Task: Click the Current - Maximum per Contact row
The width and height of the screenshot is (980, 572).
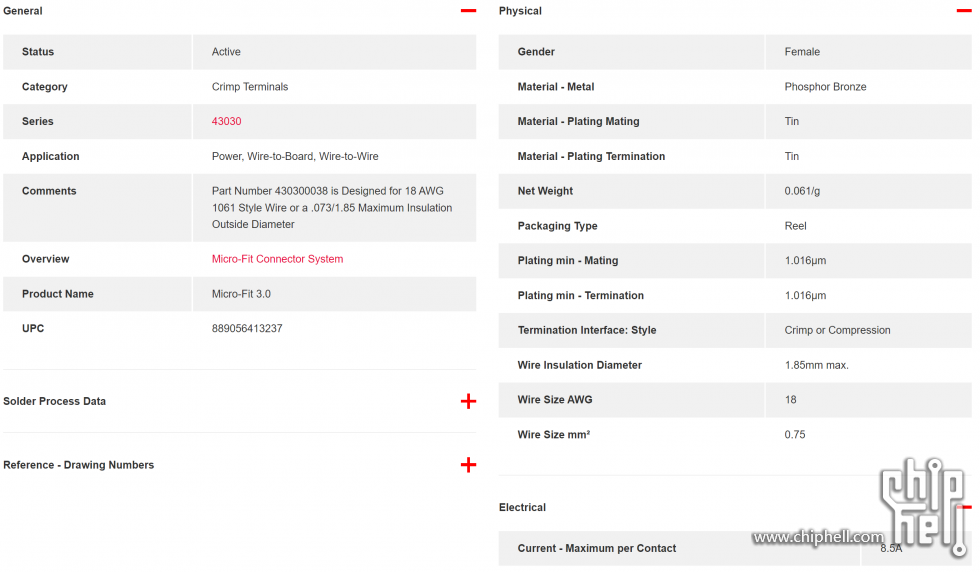Action: tap(735, 548)
